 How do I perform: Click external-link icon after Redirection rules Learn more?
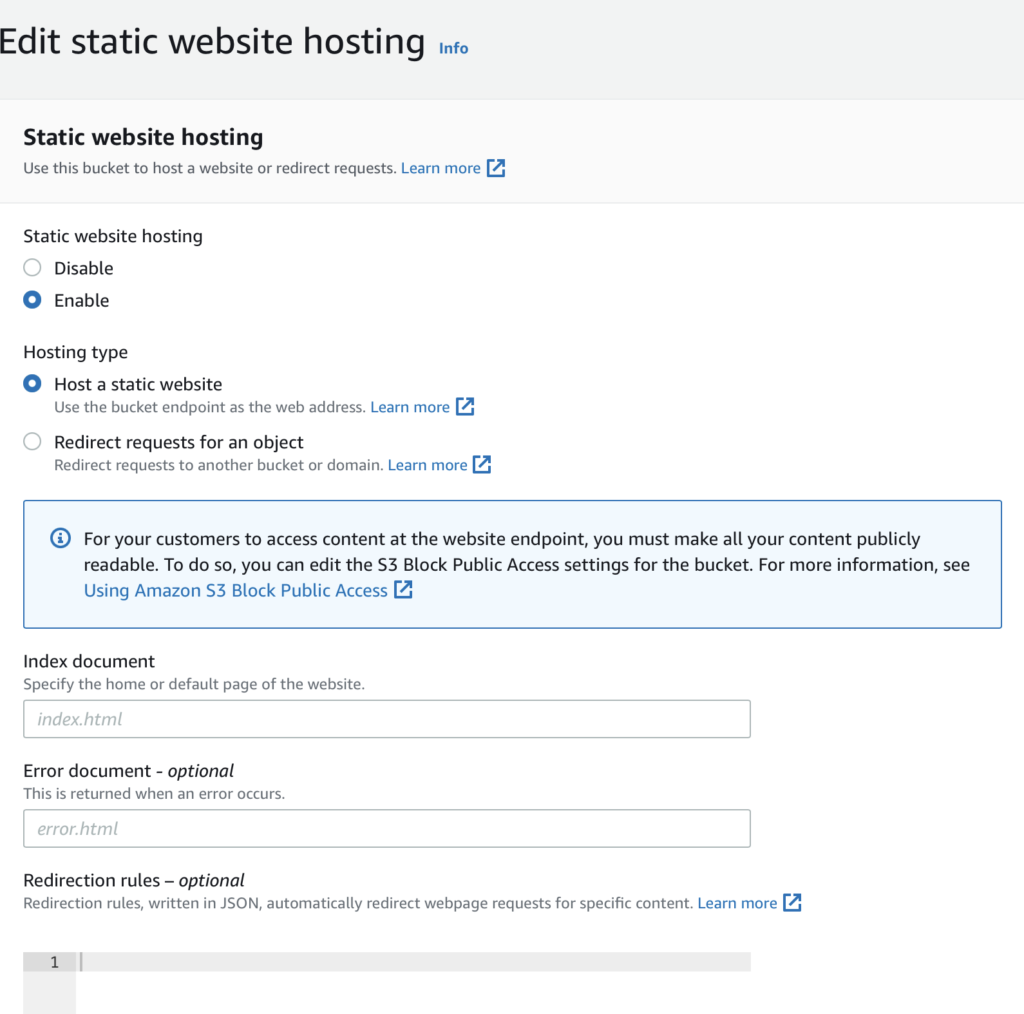coord(792,902)
